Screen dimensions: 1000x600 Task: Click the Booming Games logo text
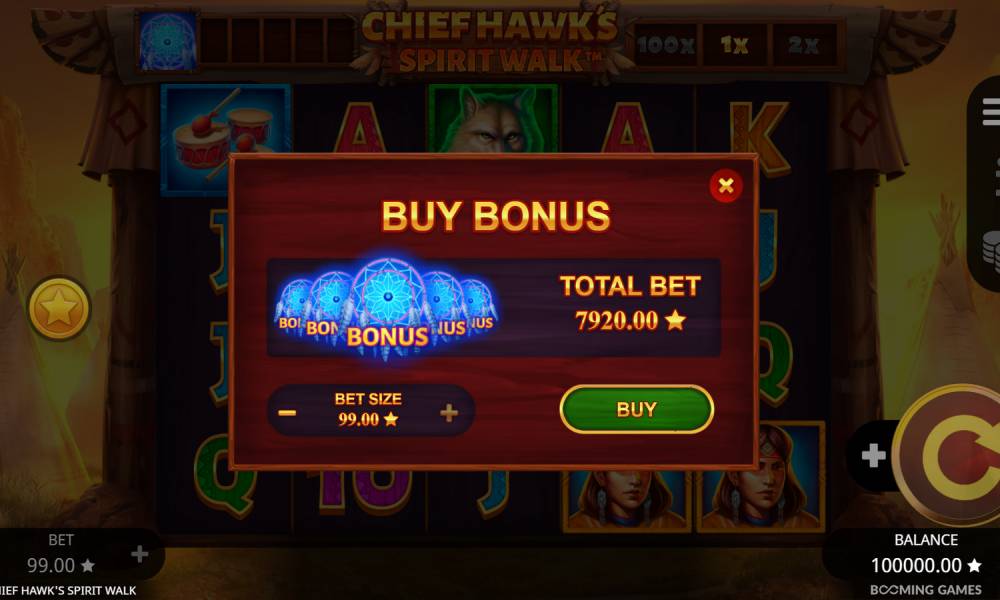[925, 590]
